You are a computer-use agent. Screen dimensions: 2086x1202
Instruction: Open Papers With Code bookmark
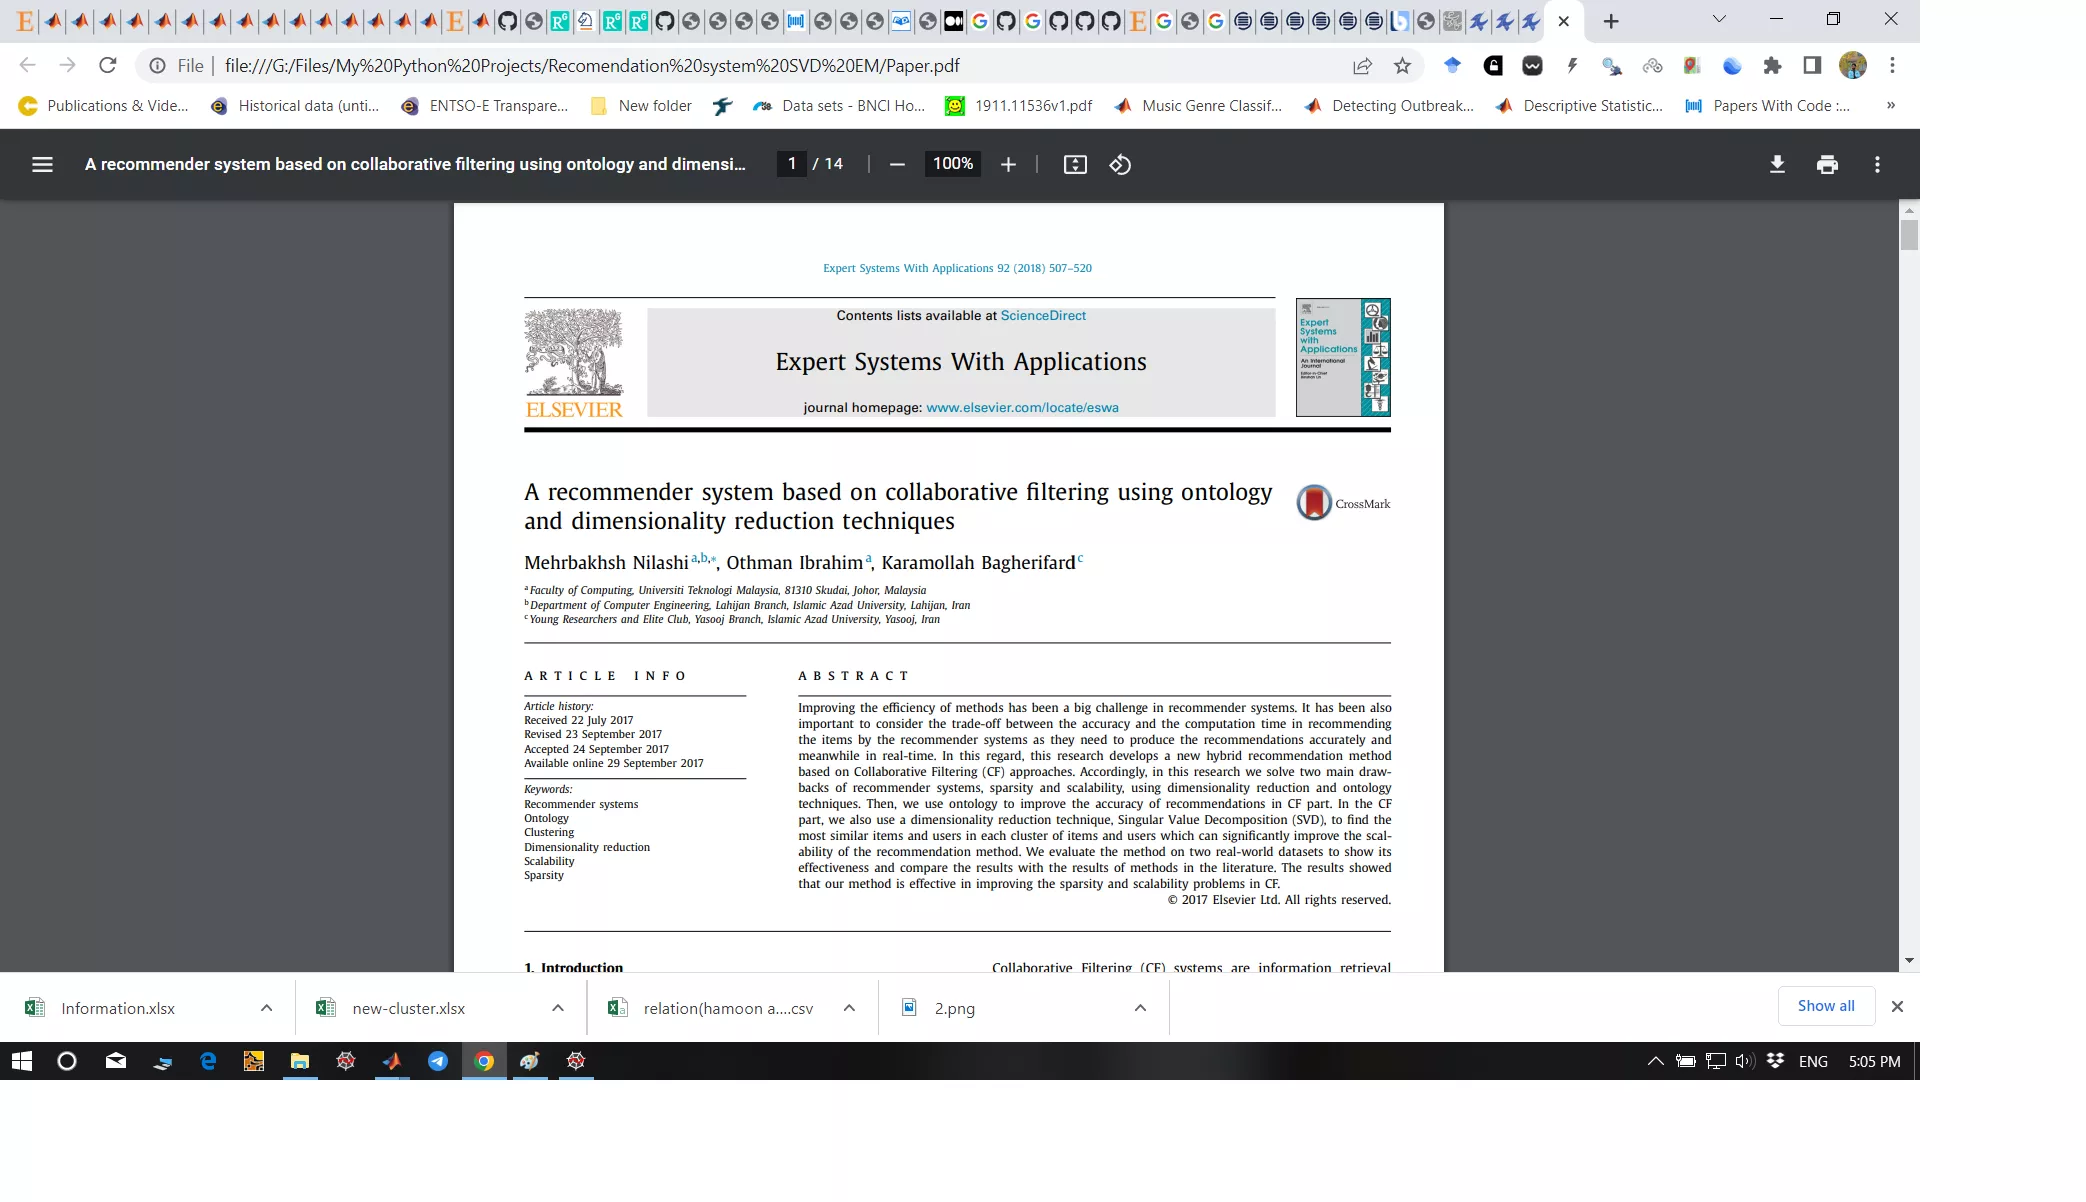pyautogui.click(x=1768, y=105)
